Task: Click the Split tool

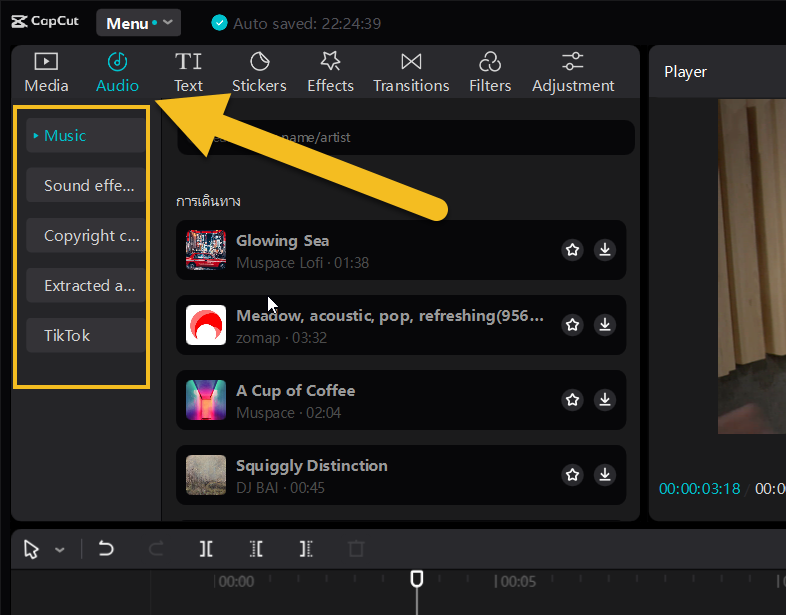Action: click(x=206, y=549)
